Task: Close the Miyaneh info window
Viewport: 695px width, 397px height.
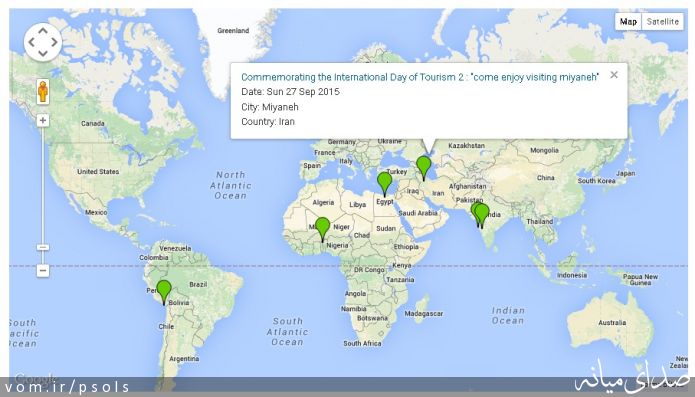Action: pos(614,75)
